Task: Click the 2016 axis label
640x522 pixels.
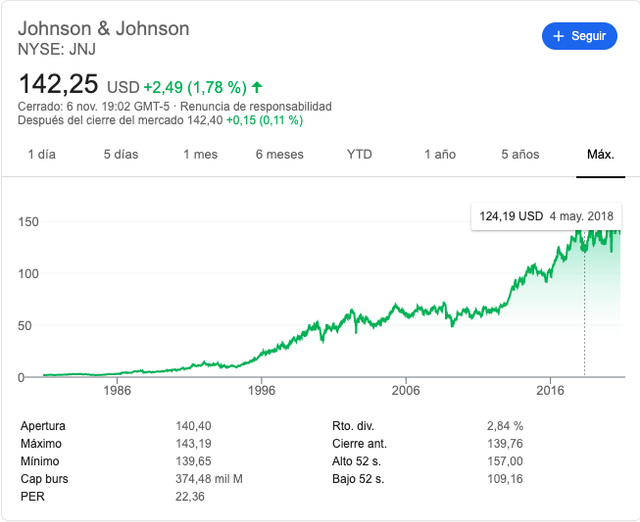Action: click(550, 391)
